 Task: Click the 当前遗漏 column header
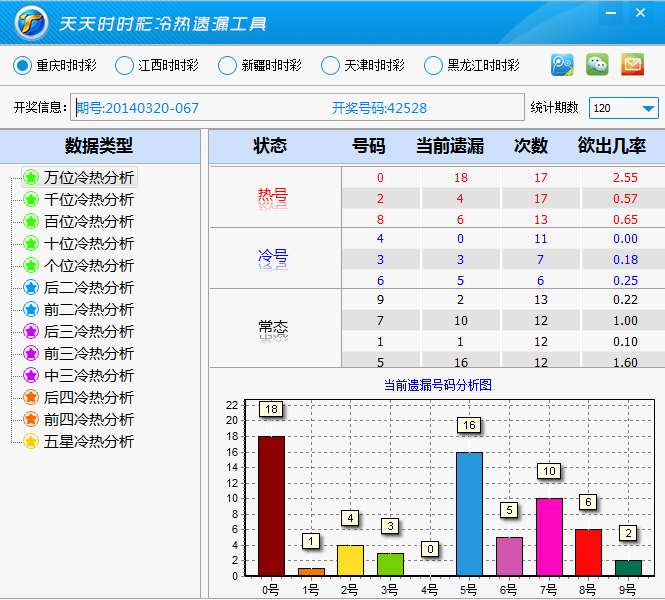click(450, 146)
